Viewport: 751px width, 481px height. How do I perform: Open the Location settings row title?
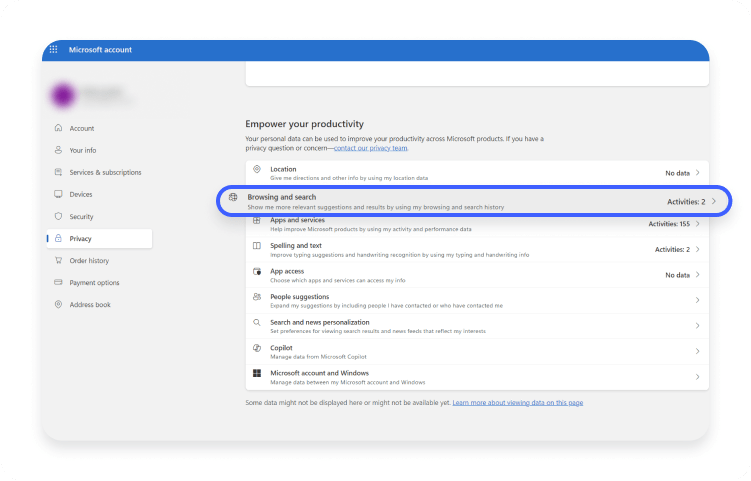point(283,169)
